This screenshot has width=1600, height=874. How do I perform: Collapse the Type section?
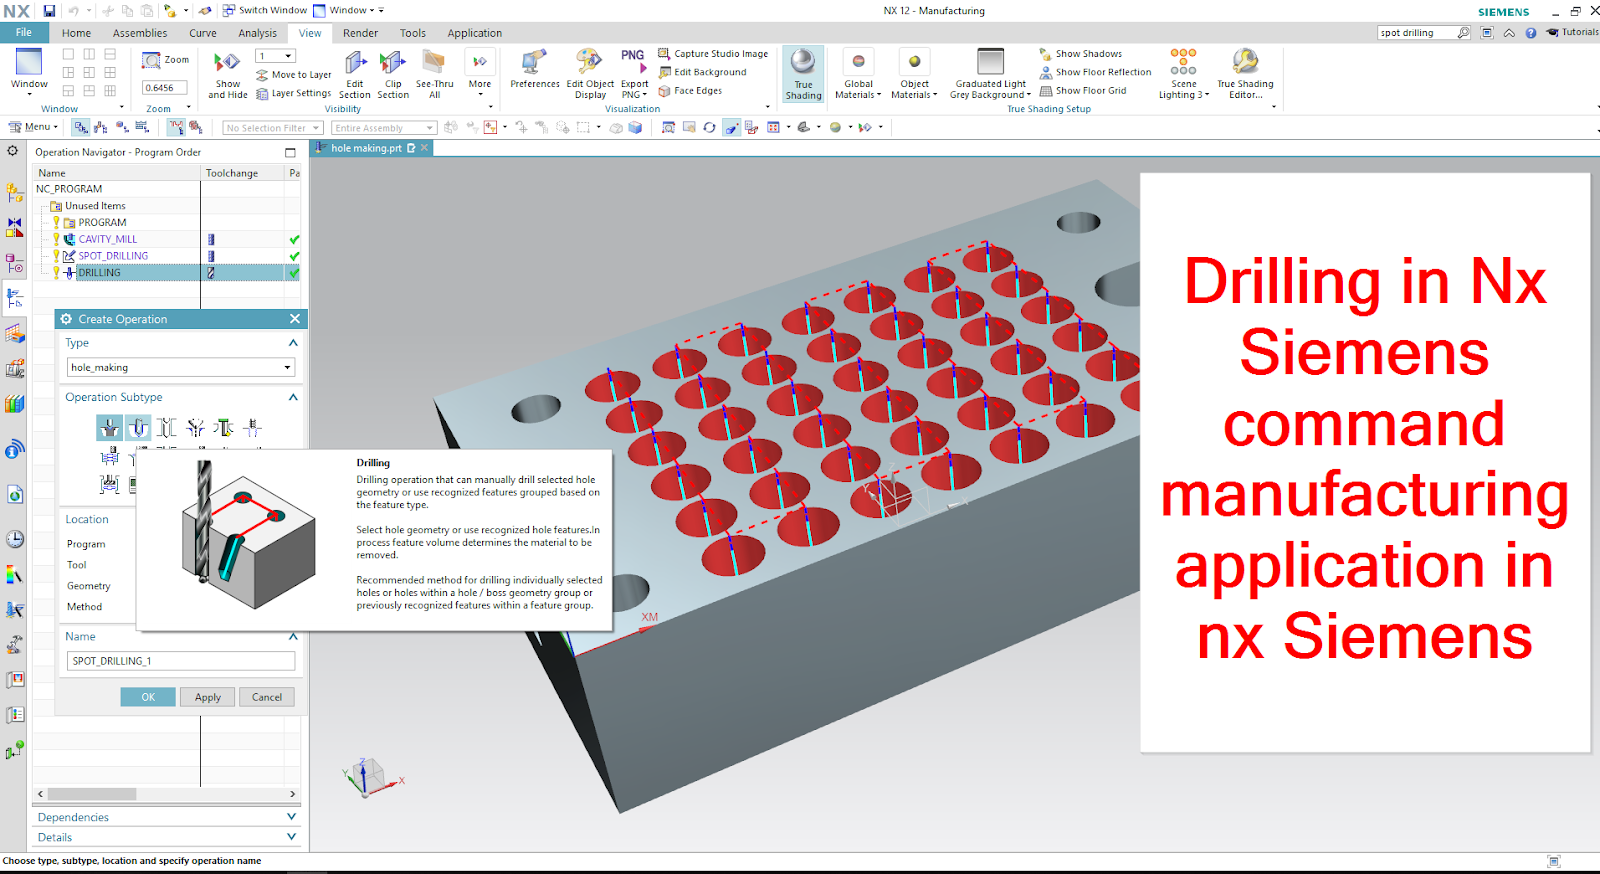293,343
